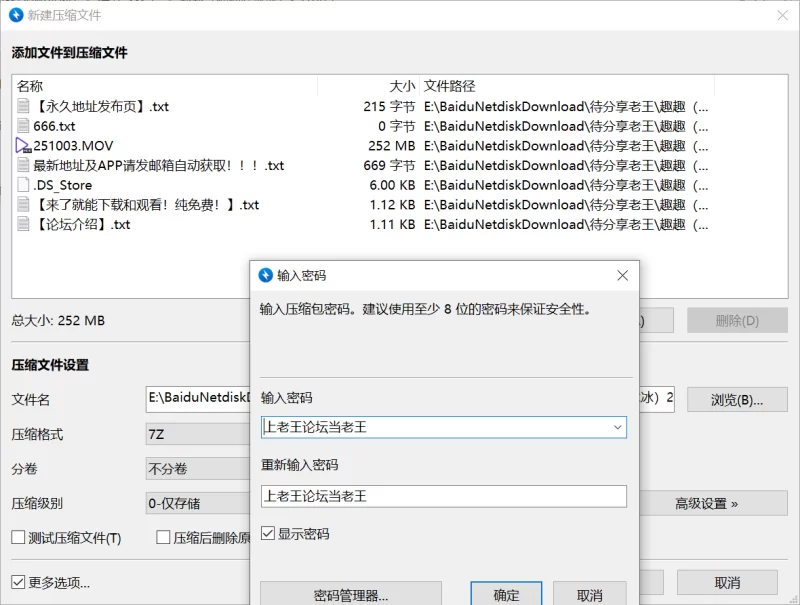Click the app icon in 新建压缩文件 title bar
This screenshot has width=800, height=605.
[x=16, y=15]
